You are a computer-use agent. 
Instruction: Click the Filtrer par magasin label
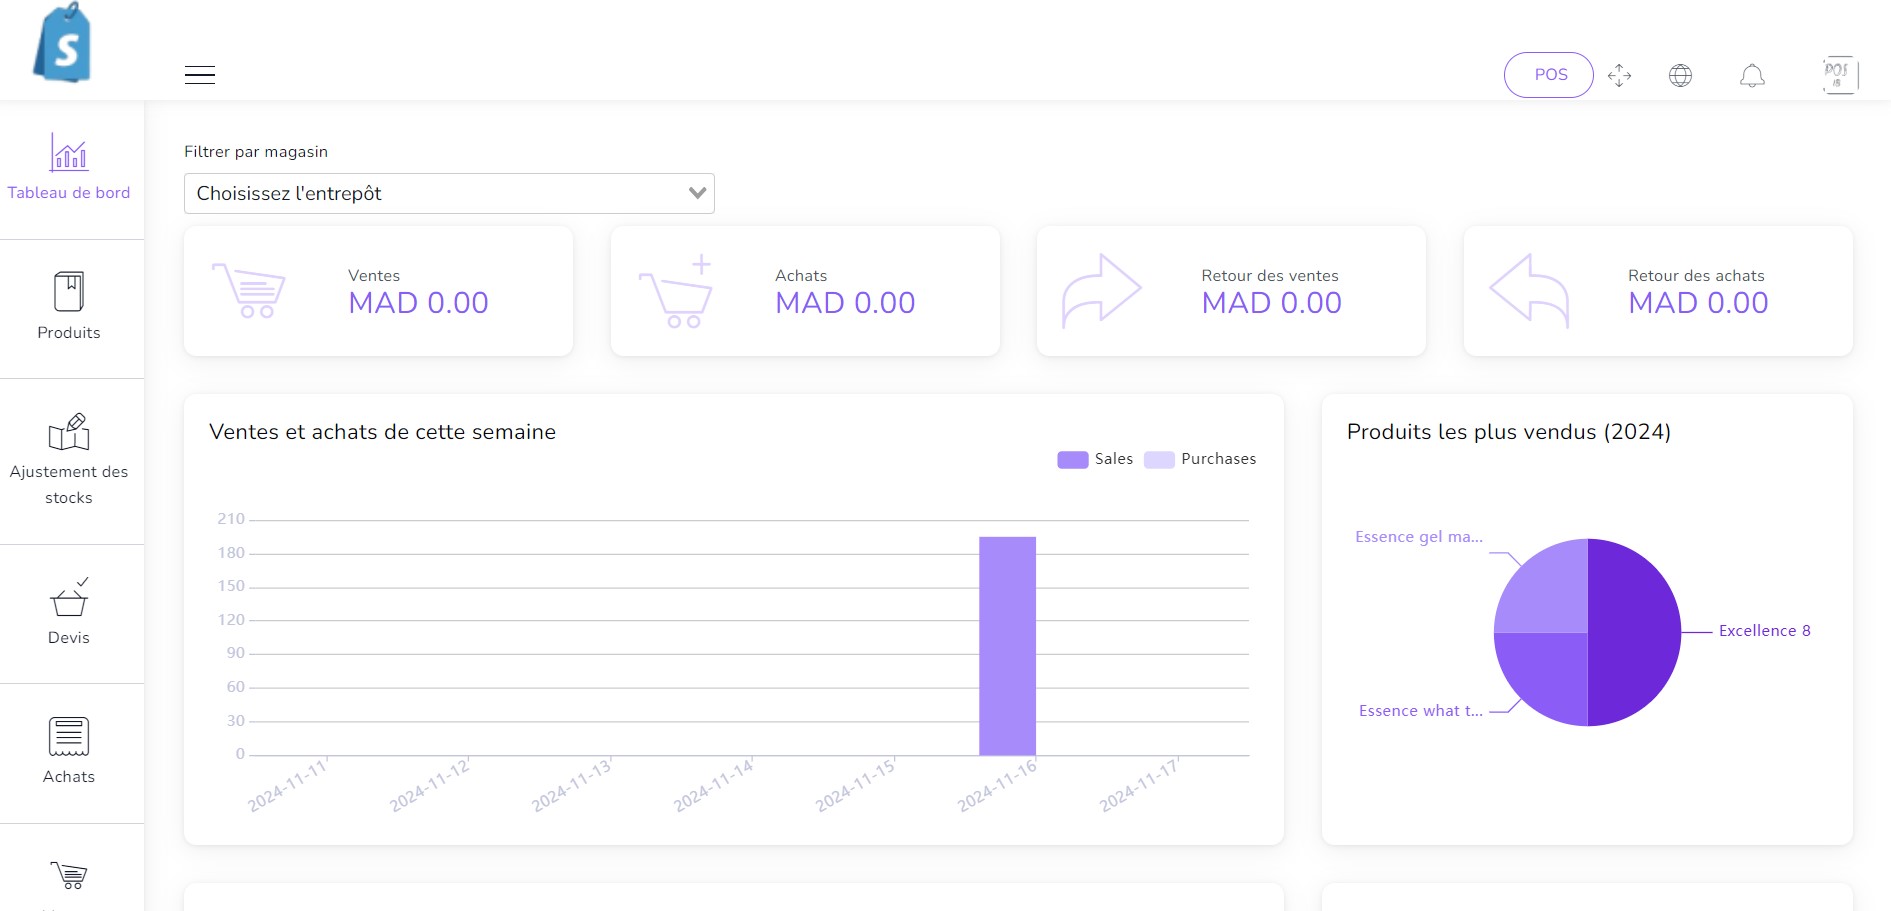[256, 152]
